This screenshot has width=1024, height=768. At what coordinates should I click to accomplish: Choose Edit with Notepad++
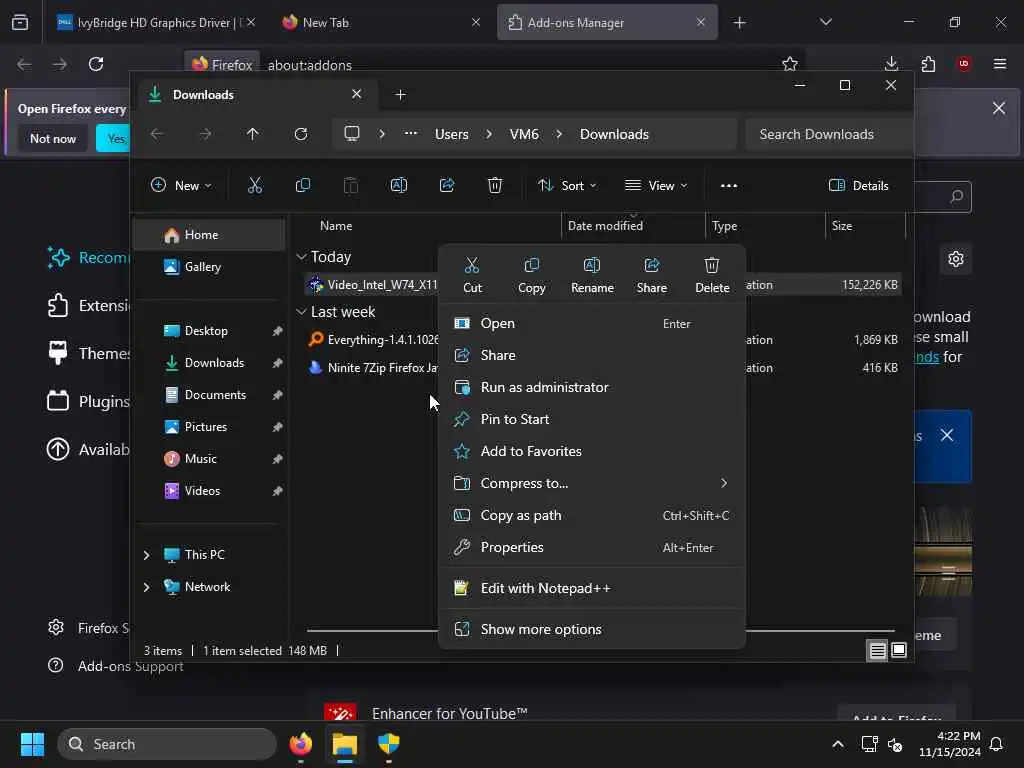[x=592, y=588]
